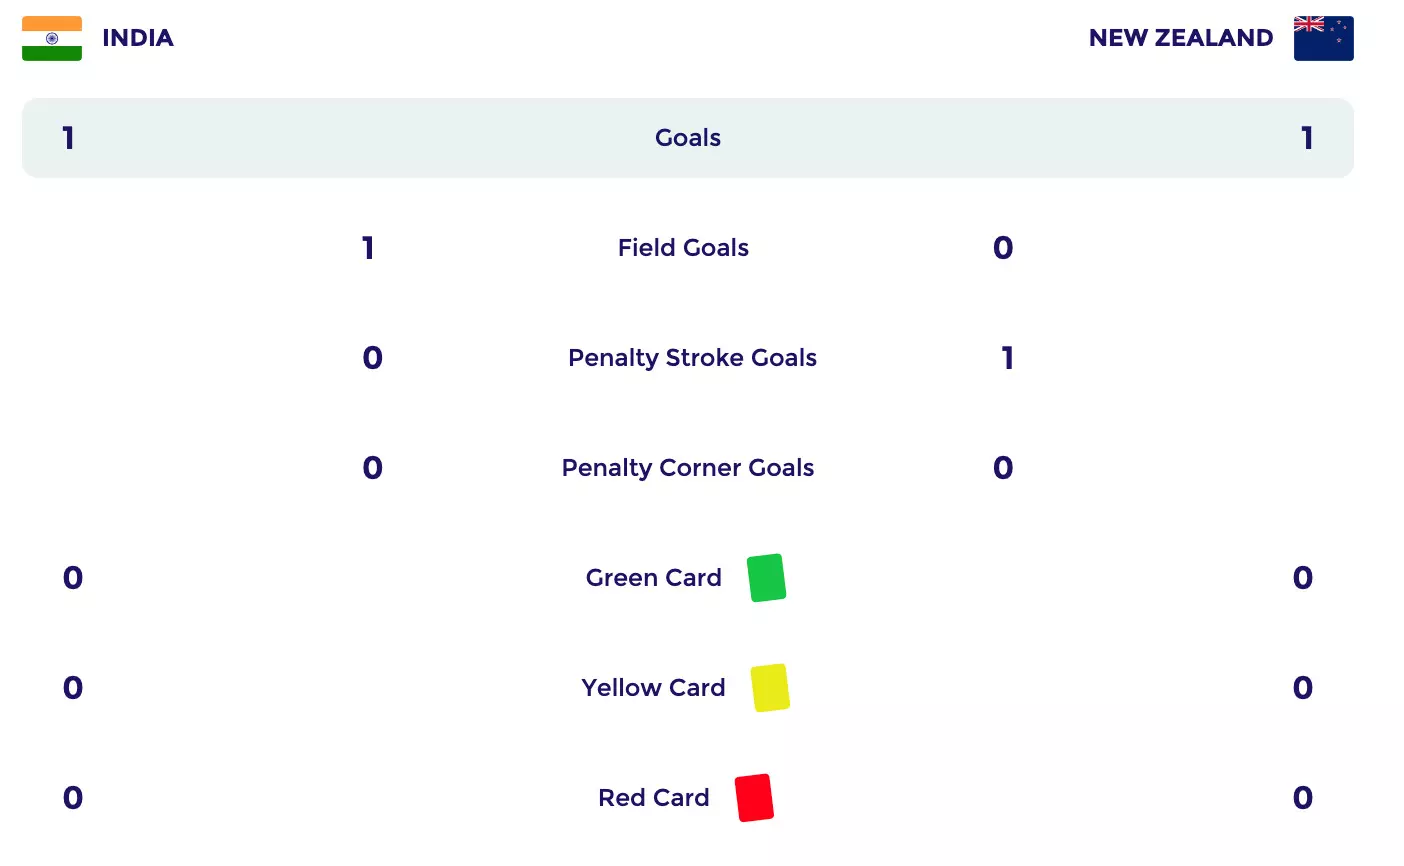Click the Field Goals label
1404x866 pixels.
point(683,248)
